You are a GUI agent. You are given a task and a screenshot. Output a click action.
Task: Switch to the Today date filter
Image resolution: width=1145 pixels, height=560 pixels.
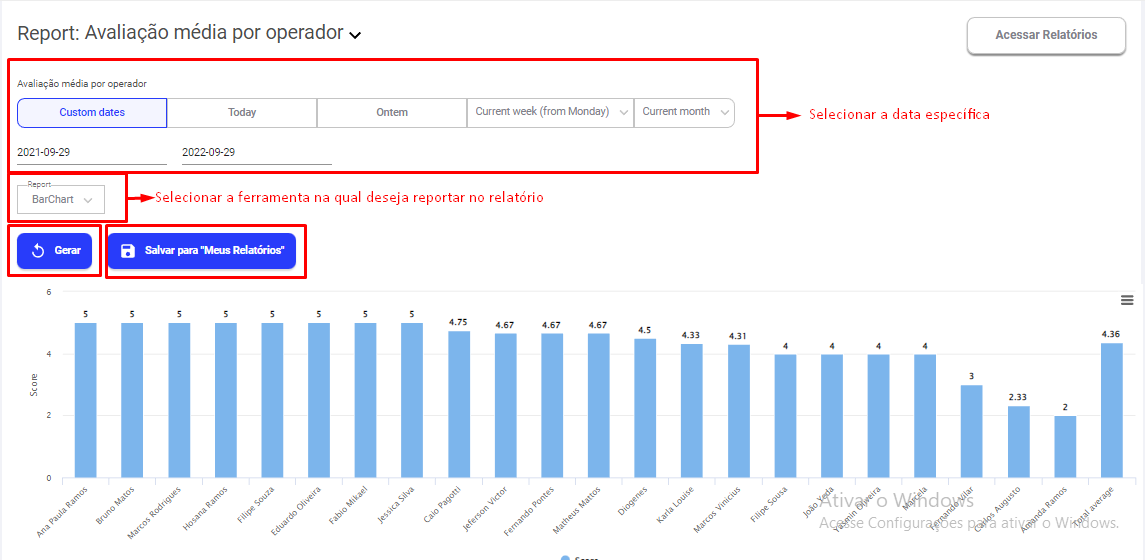(x=242, y=113)
